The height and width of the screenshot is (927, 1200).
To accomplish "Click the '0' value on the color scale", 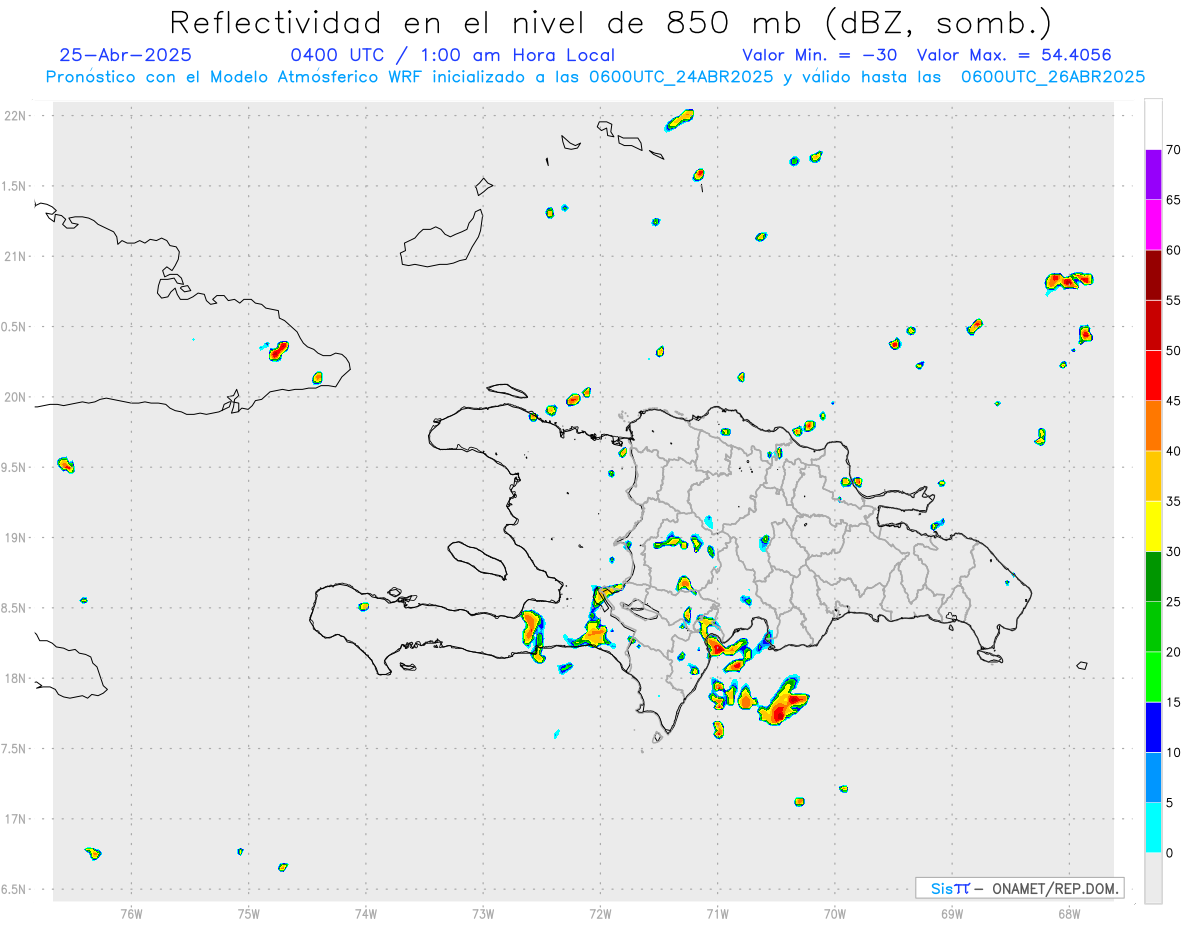I will 1169,853.
